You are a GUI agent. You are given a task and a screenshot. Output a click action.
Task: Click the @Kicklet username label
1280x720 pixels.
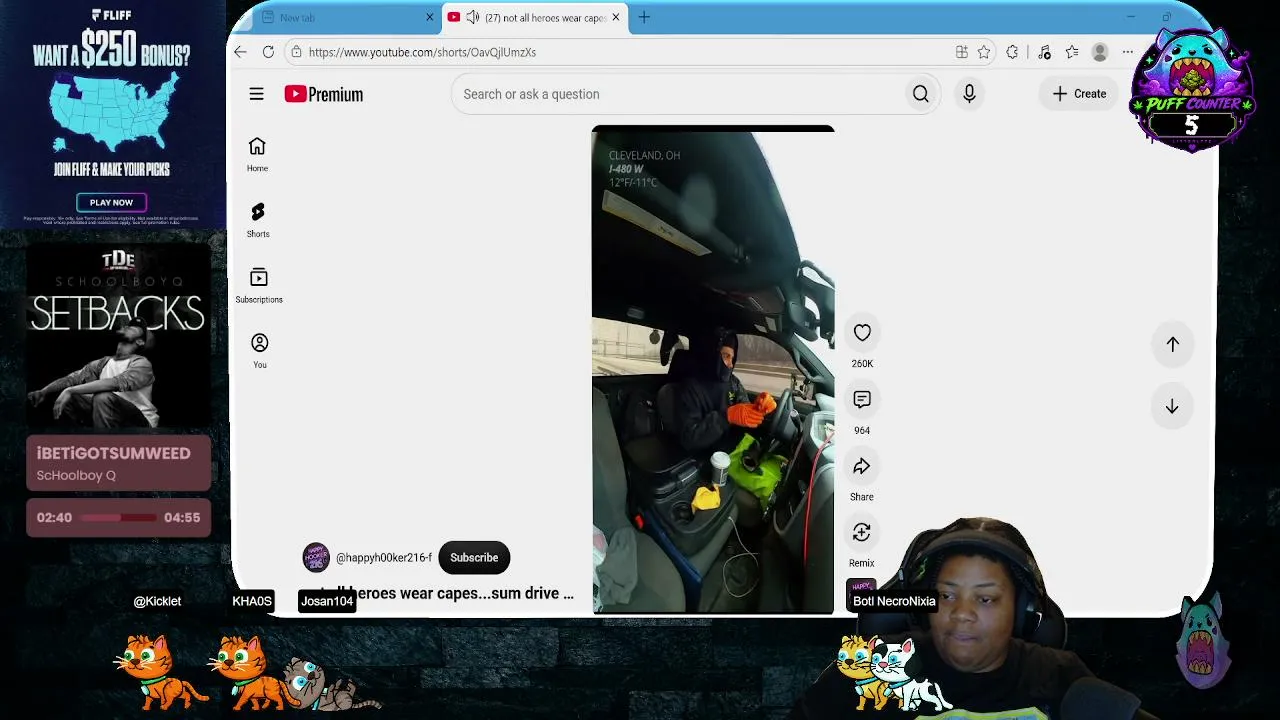tap(157, 601)
